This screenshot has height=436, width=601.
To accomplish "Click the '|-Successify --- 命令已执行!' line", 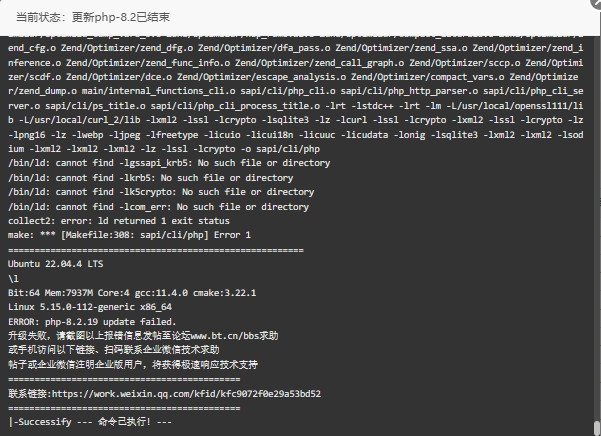I will (90, 422).
